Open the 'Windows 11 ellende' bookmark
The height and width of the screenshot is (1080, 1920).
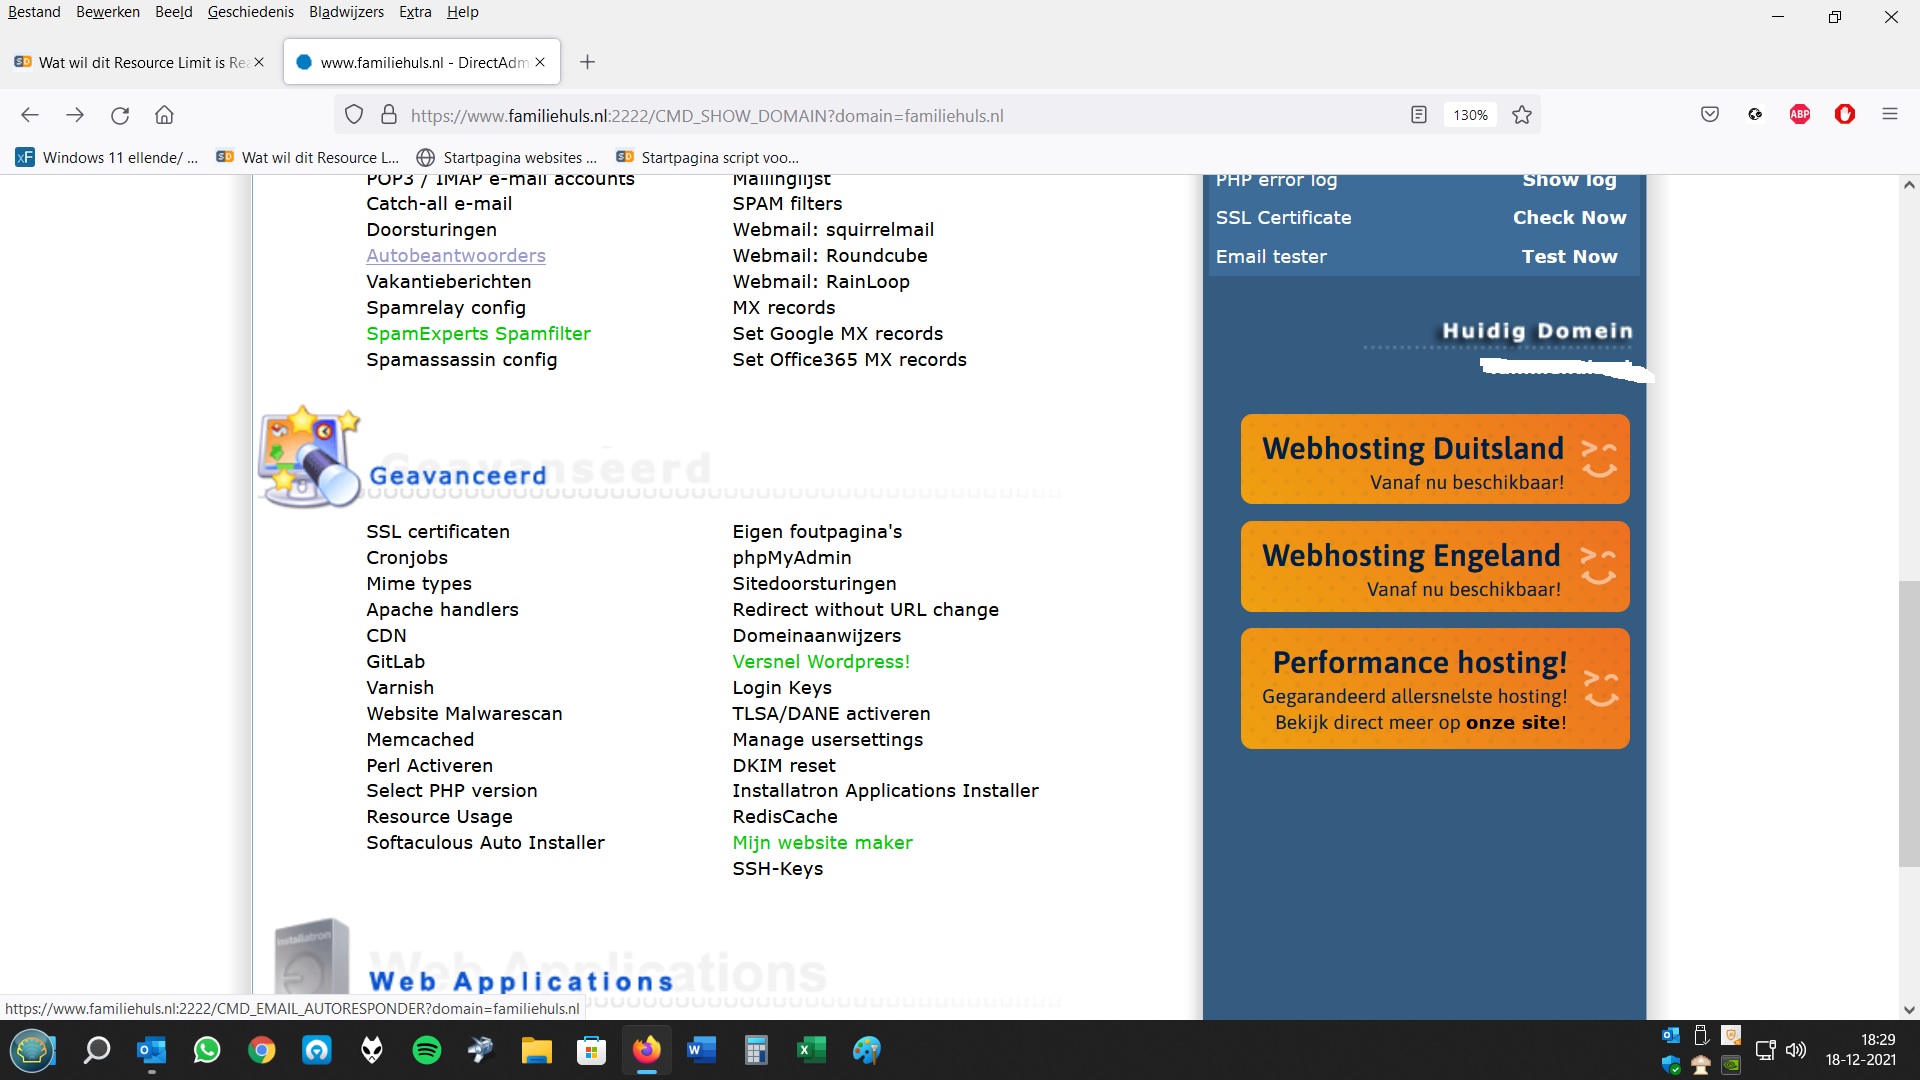(x=107, y=157)
